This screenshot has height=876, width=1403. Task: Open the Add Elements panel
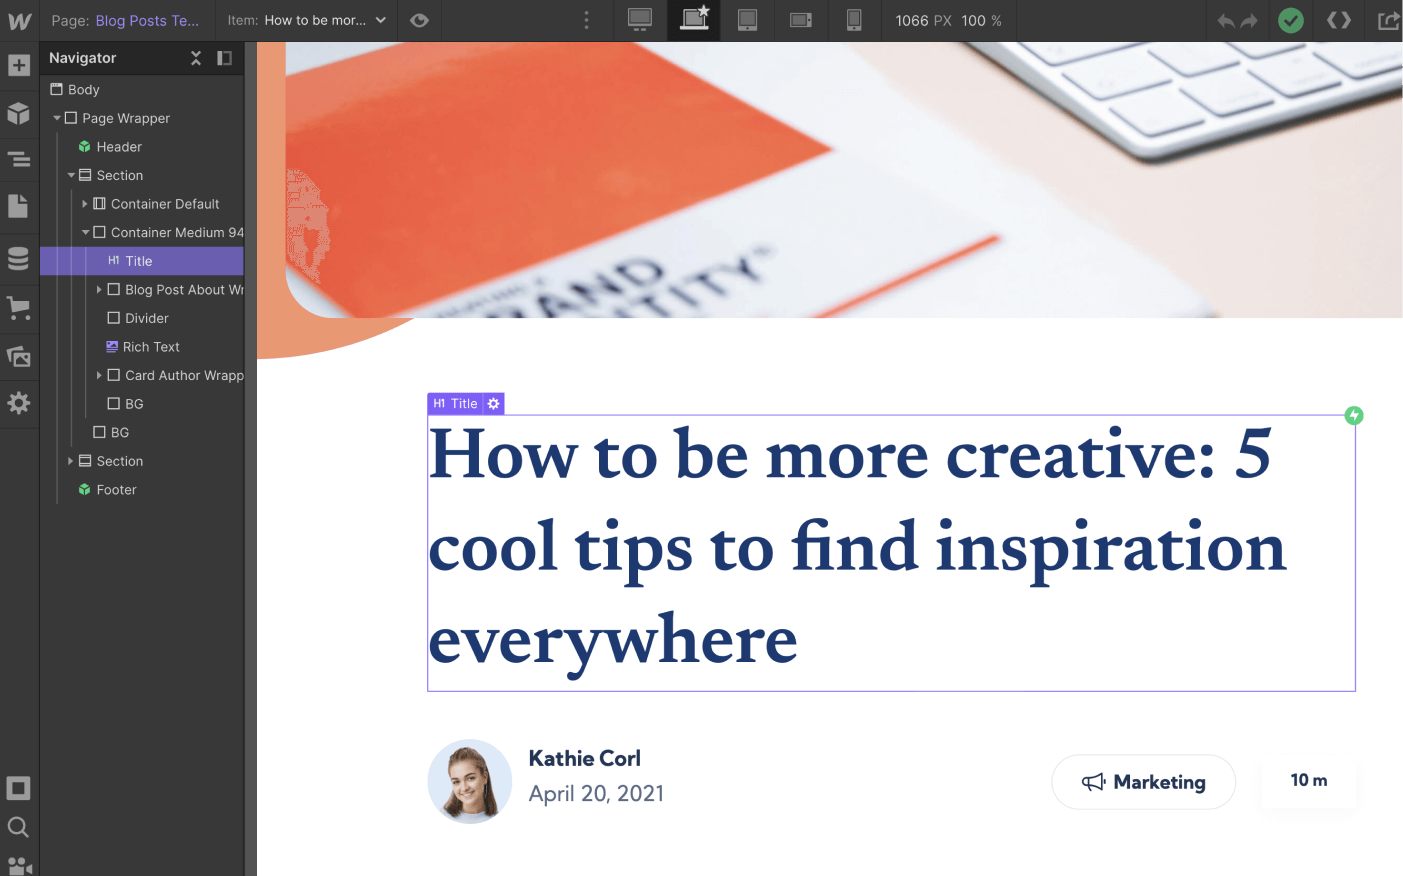tap(19, 64)
